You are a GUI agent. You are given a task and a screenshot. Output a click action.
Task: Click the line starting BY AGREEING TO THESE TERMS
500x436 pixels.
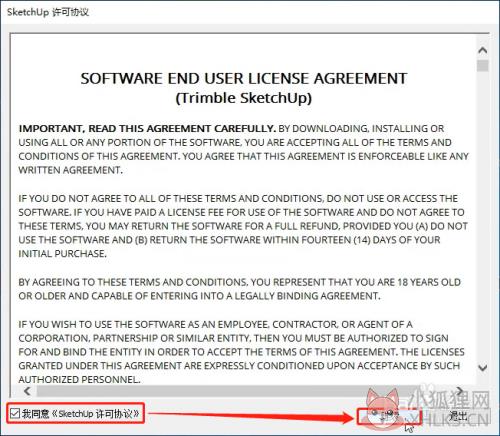[240, 282]
